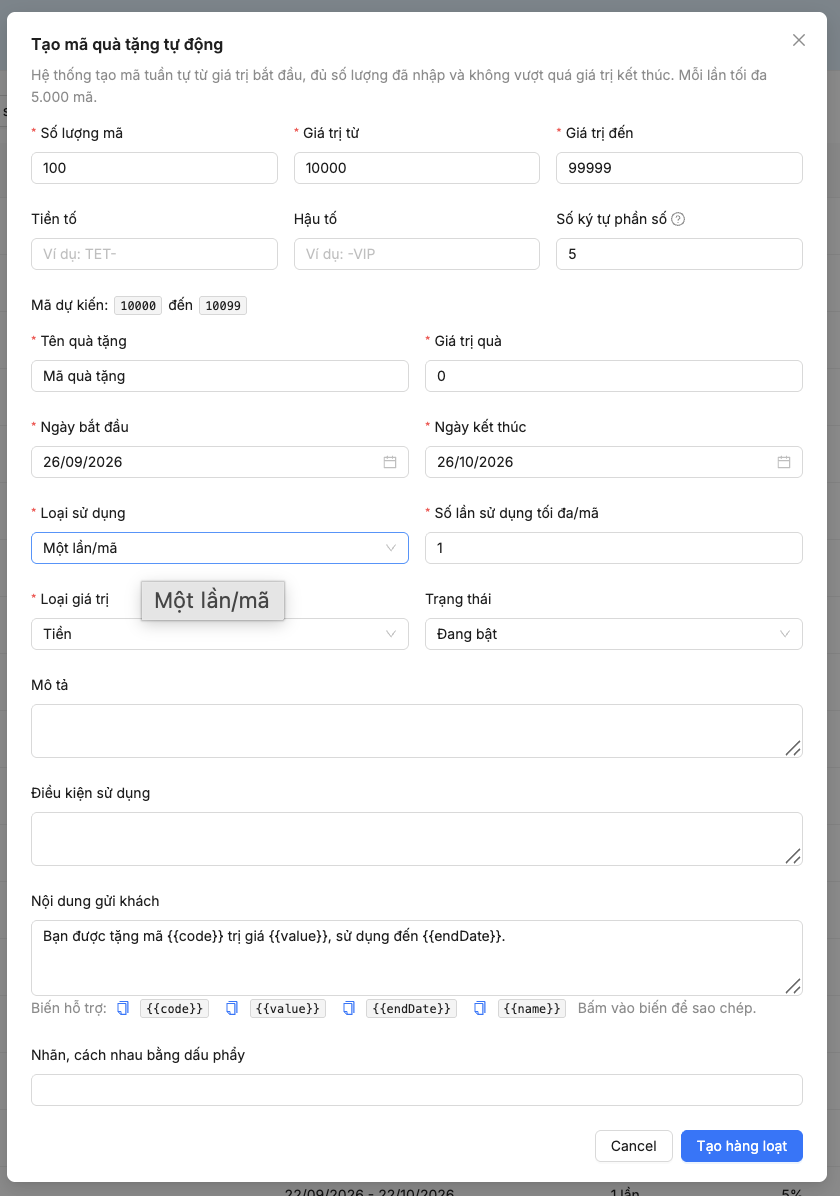
Task: Expand the Loại sử dụng dropdown
Action: [x=220, y=548]
